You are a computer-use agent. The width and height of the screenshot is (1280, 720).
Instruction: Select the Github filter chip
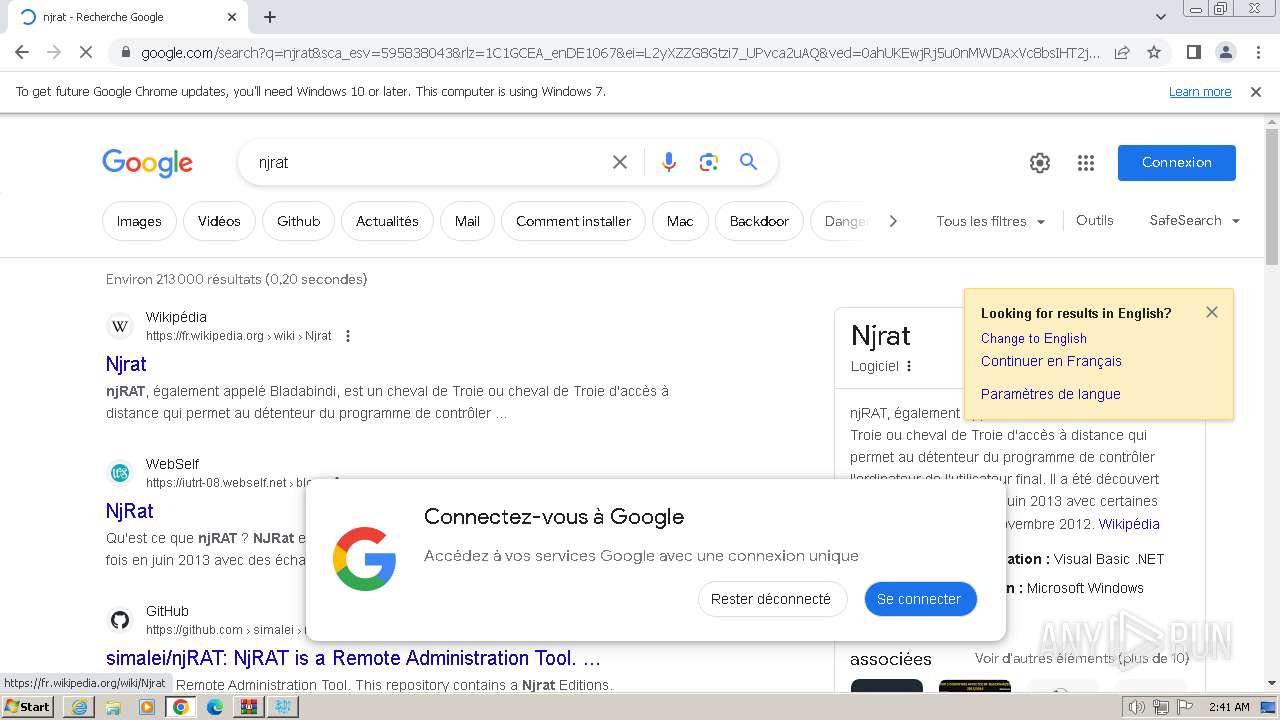point(298,221)
